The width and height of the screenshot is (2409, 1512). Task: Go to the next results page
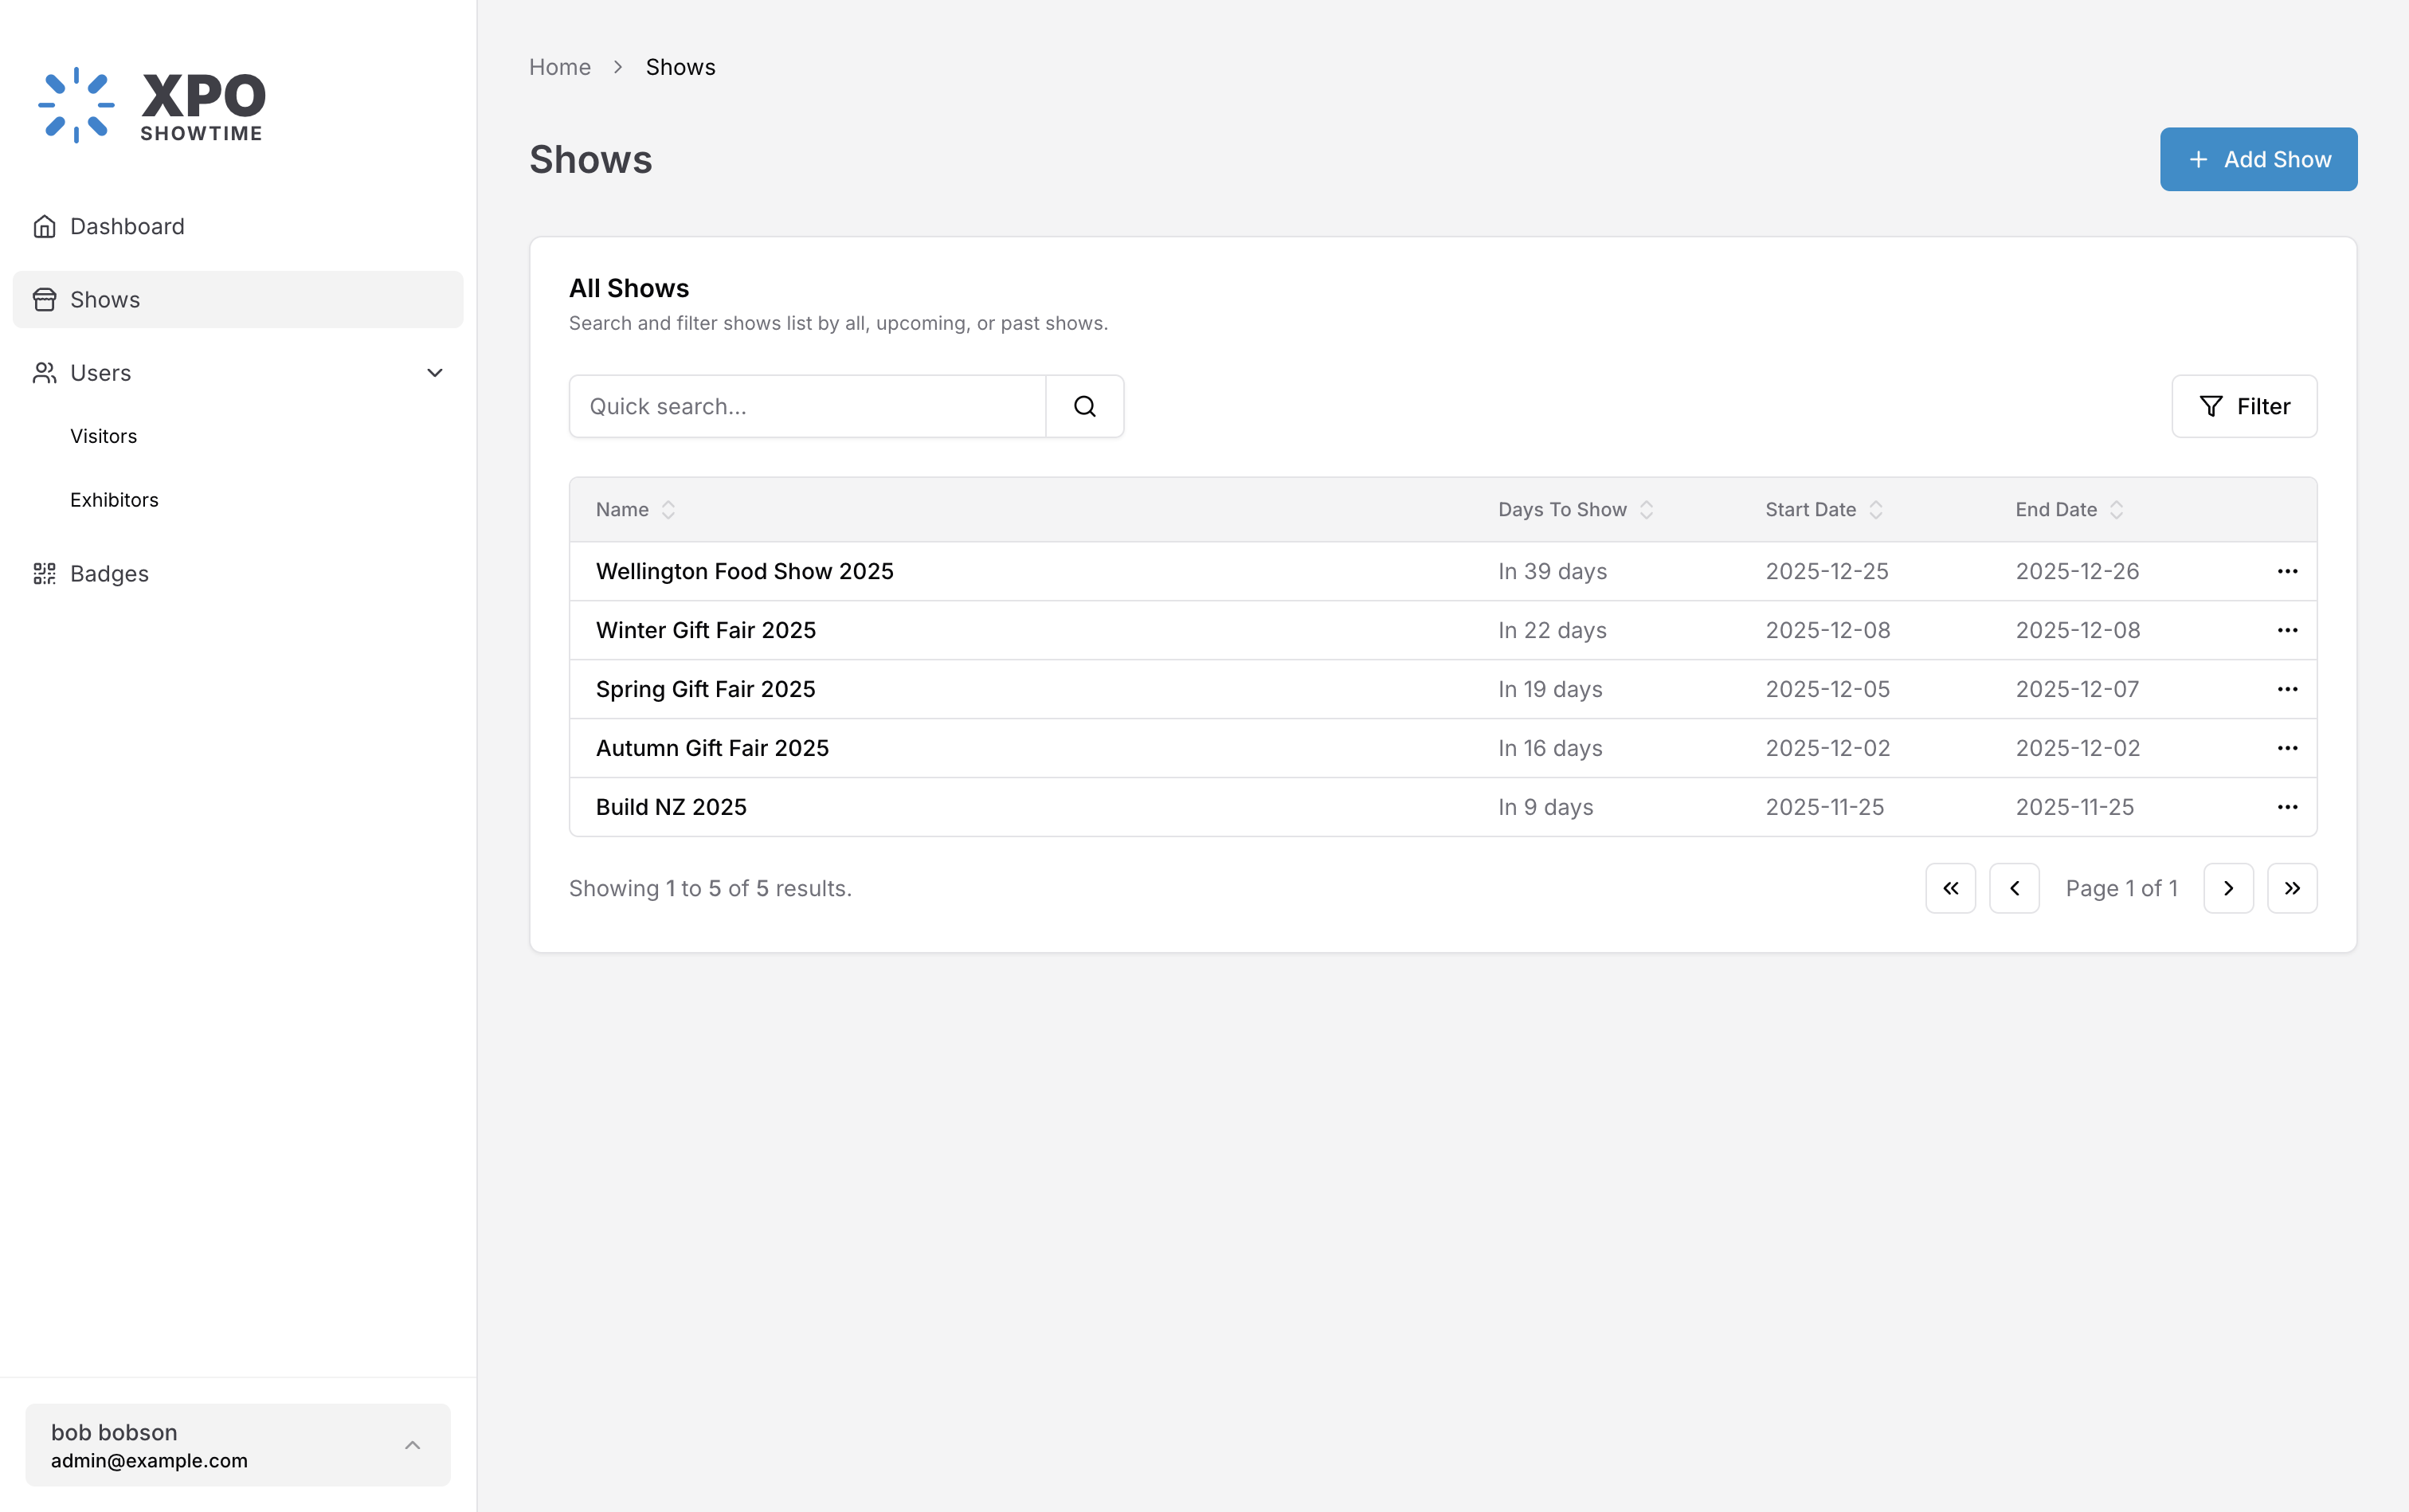point(2228,888)
